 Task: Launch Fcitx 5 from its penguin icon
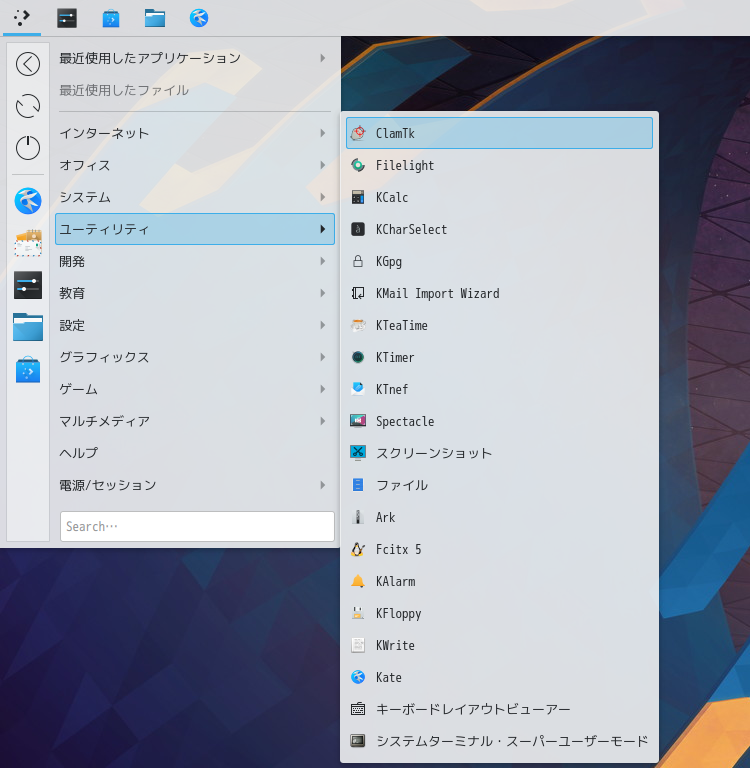click(x=358, y=550)
